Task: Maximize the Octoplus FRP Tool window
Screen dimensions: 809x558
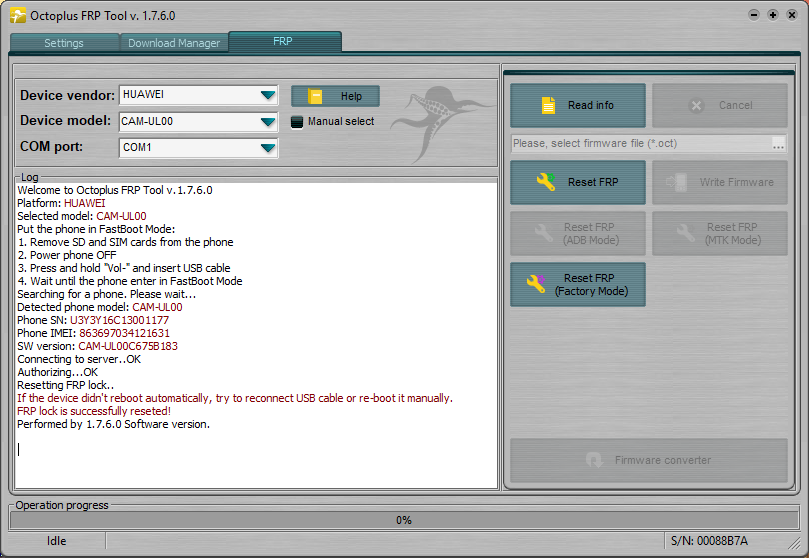Action: 773,15
